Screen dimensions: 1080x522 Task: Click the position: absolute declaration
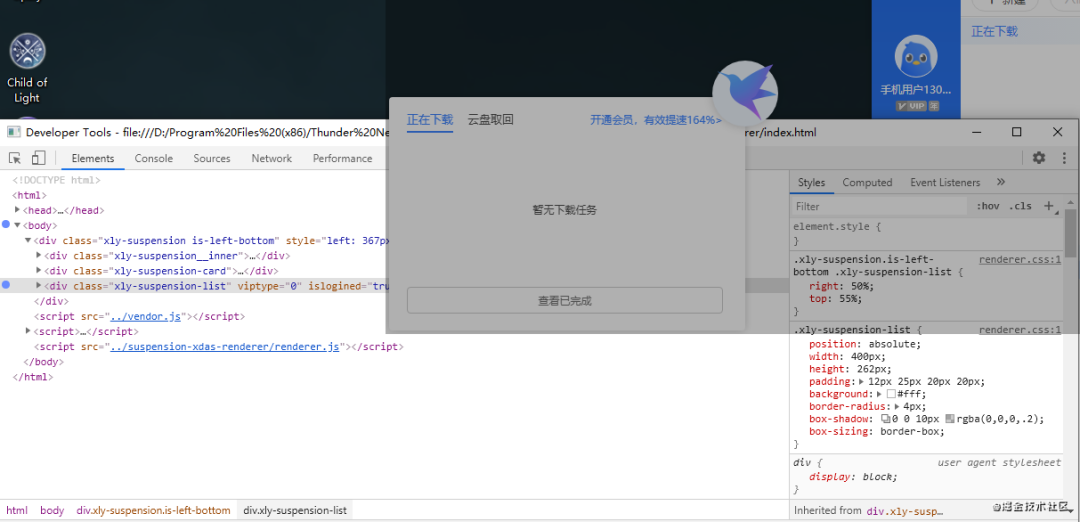pos(864,344)
